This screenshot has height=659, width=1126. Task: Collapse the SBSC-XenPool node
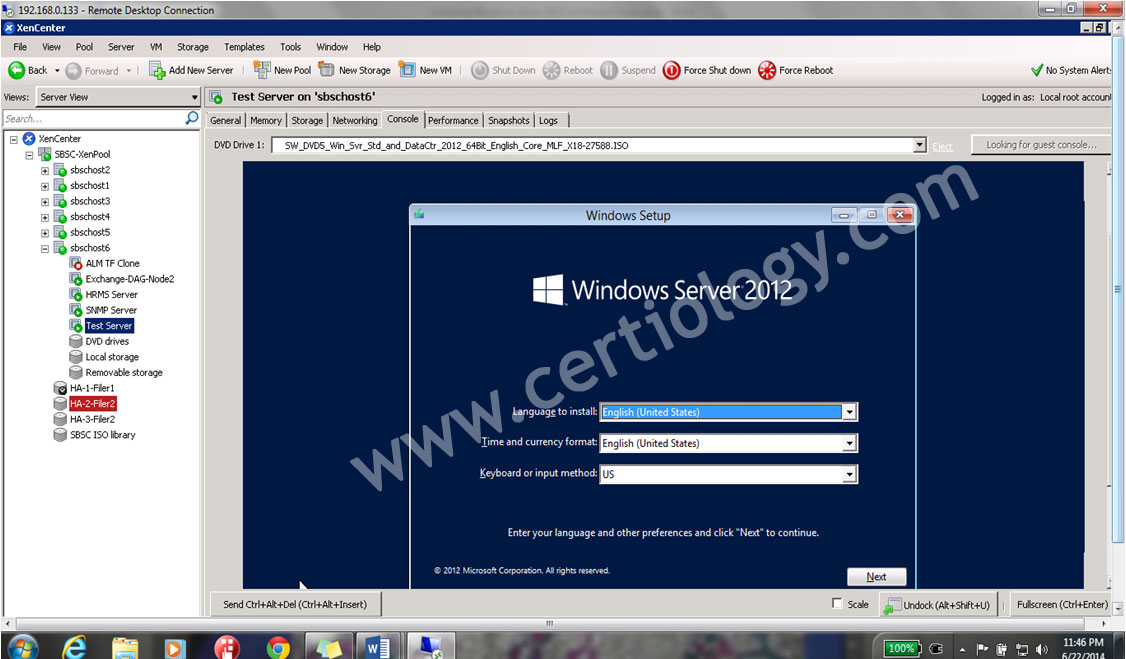pos(29,155)
